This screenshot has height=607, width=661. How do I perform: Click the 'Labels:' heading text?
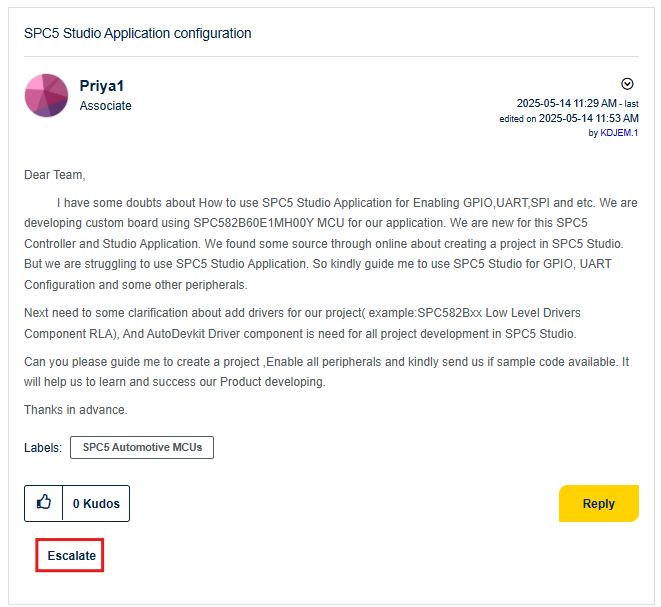pyautogui.click(x=43, y=447)
